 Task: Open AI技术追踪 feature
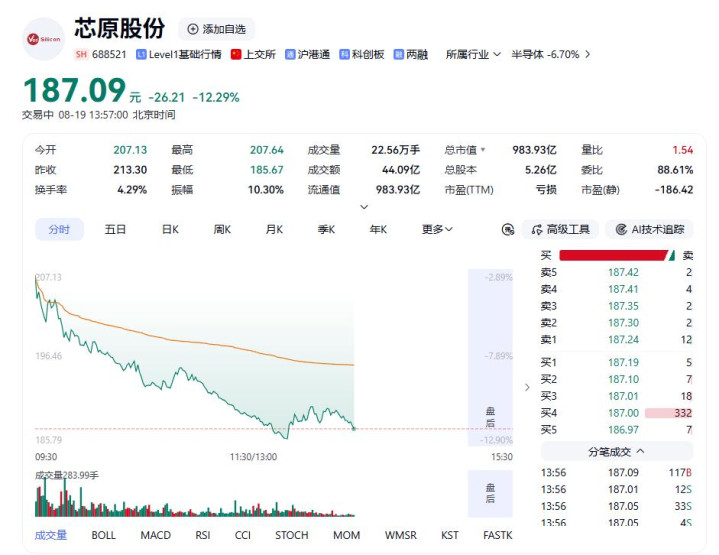pyautogui.click(x=650, y=229)
